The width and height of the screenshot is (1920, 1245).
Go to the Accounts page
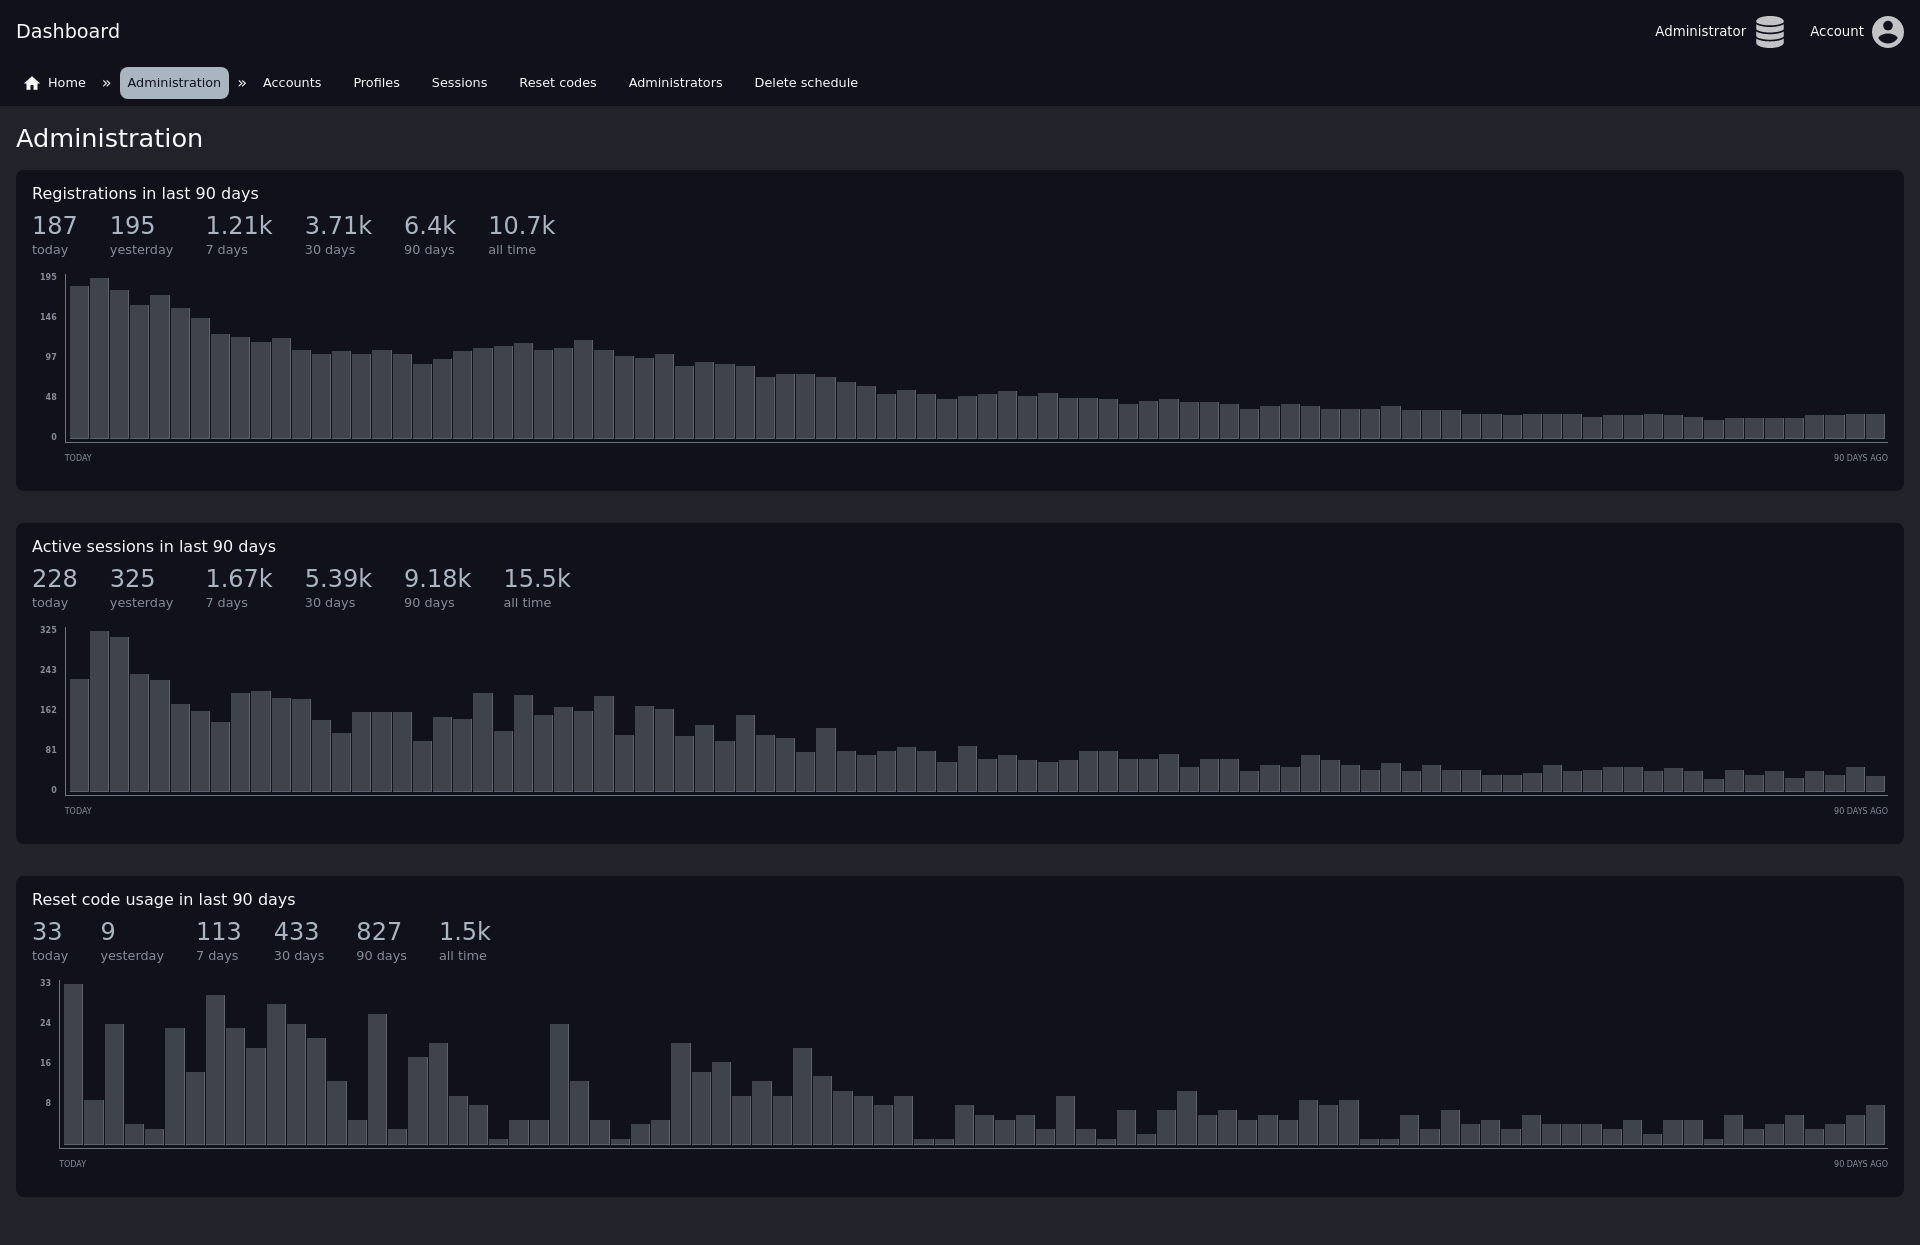point(292,83)
